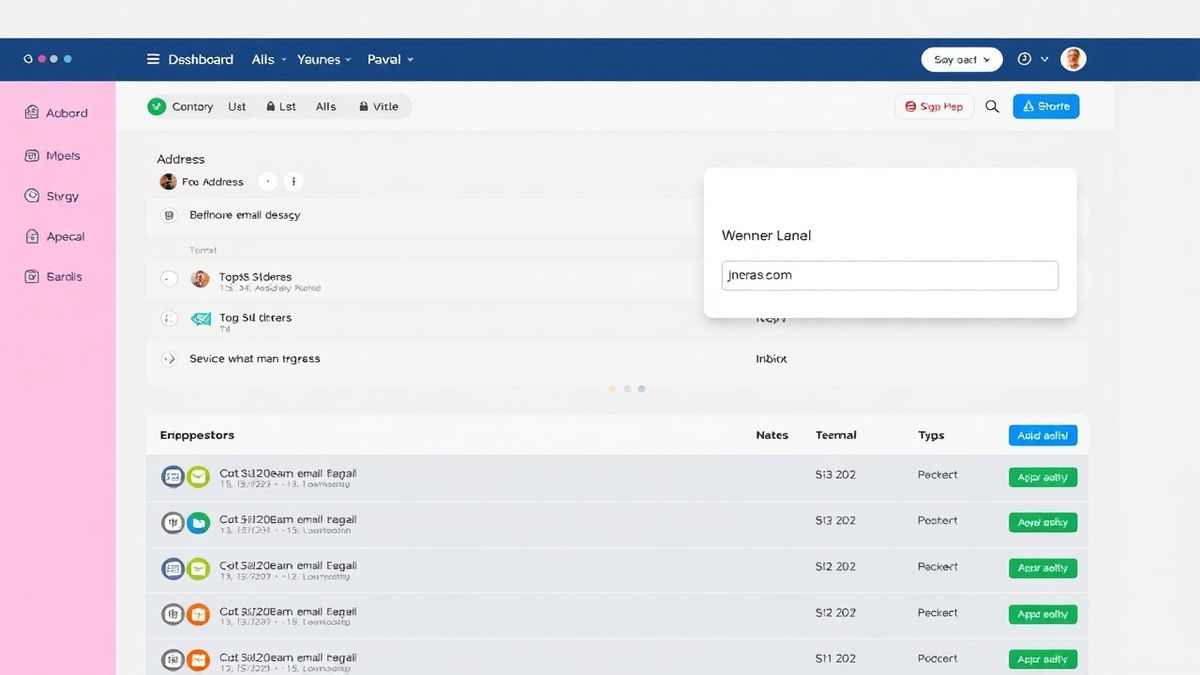Screen dimensions: 1200x675
Task: Go to Dashboard in the top bar
Action: [200, 60]
